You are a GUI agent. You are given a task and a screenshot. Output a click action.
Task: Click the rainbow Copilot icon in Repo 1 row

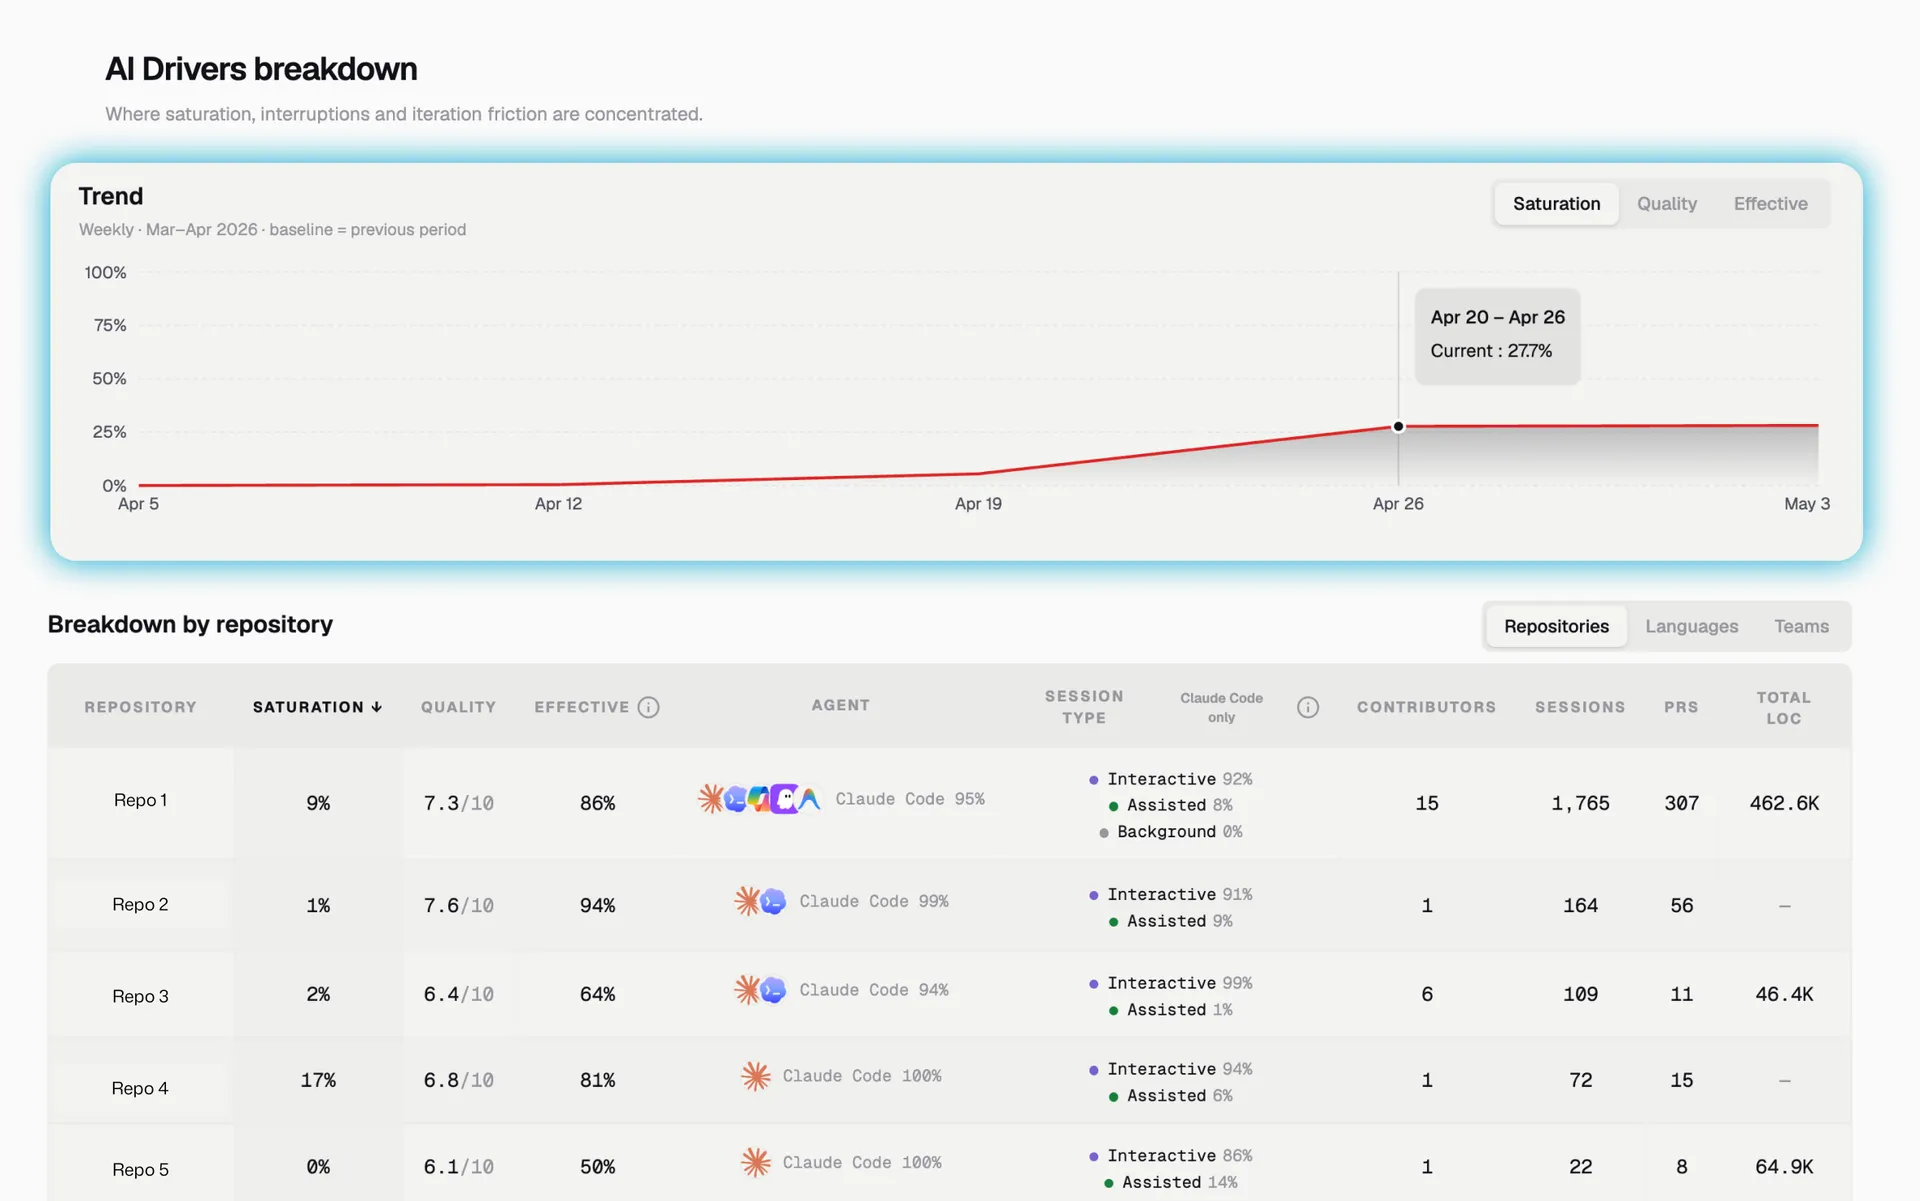759,799
